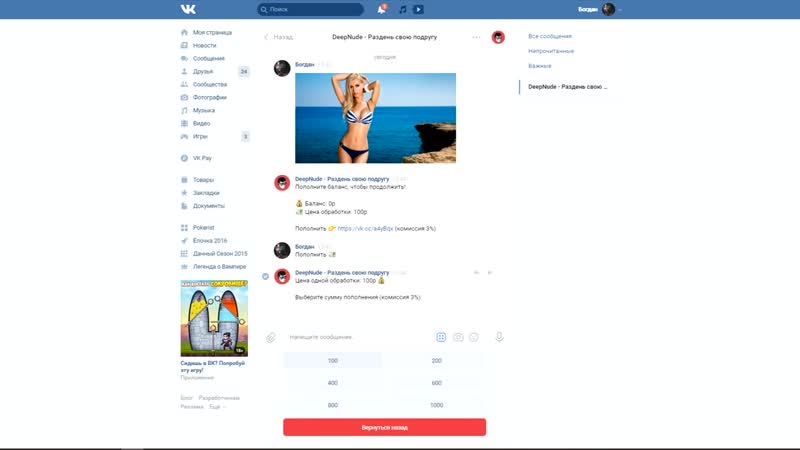Open the Игры section
Image resolution: width=800 pixels, height=450 pixels.
coord(200,136)
